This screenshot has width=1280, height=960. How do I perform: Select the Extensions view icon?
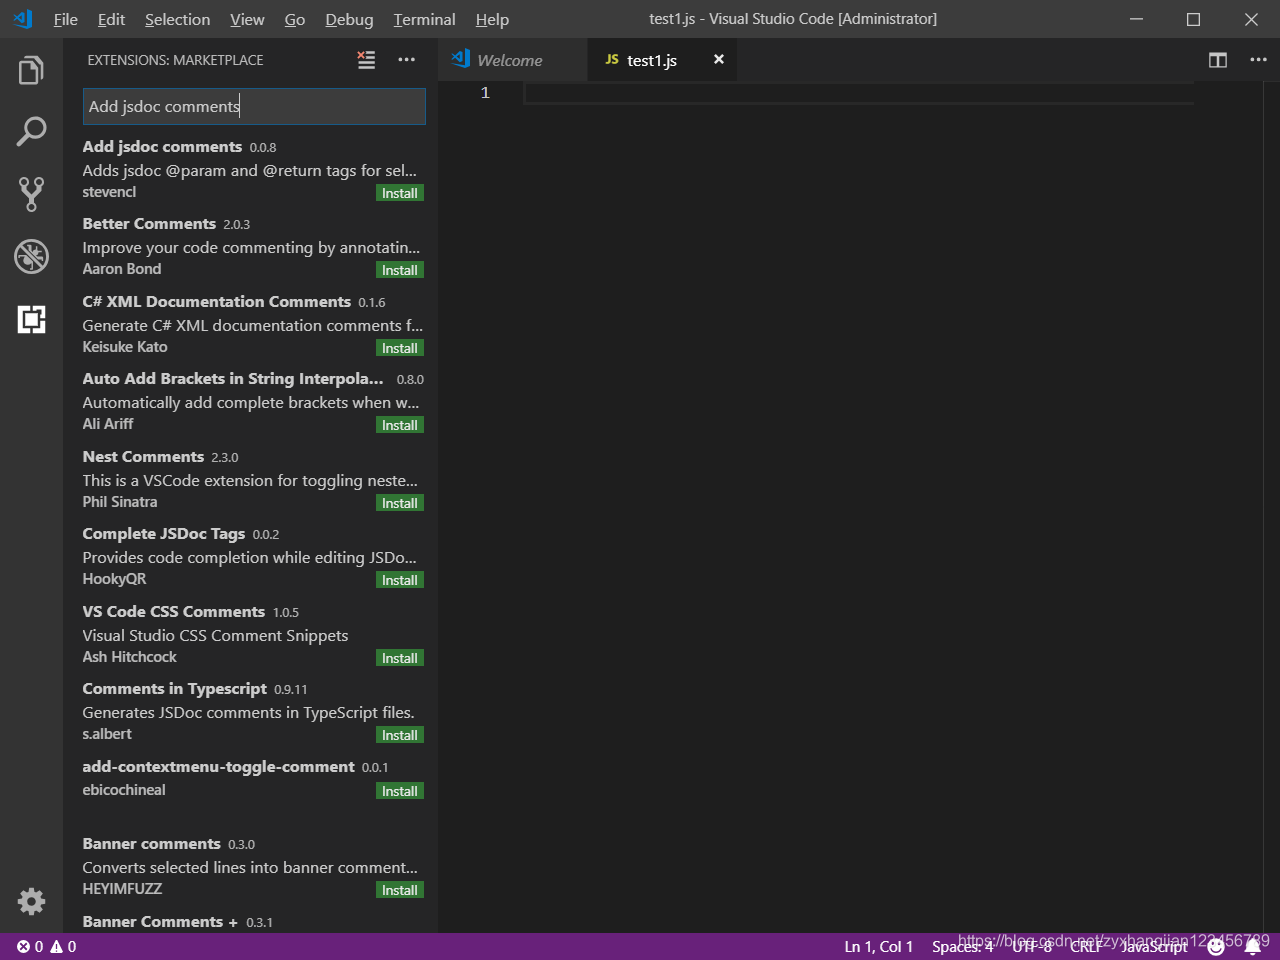pyautogui.click(x=31, y=319)
